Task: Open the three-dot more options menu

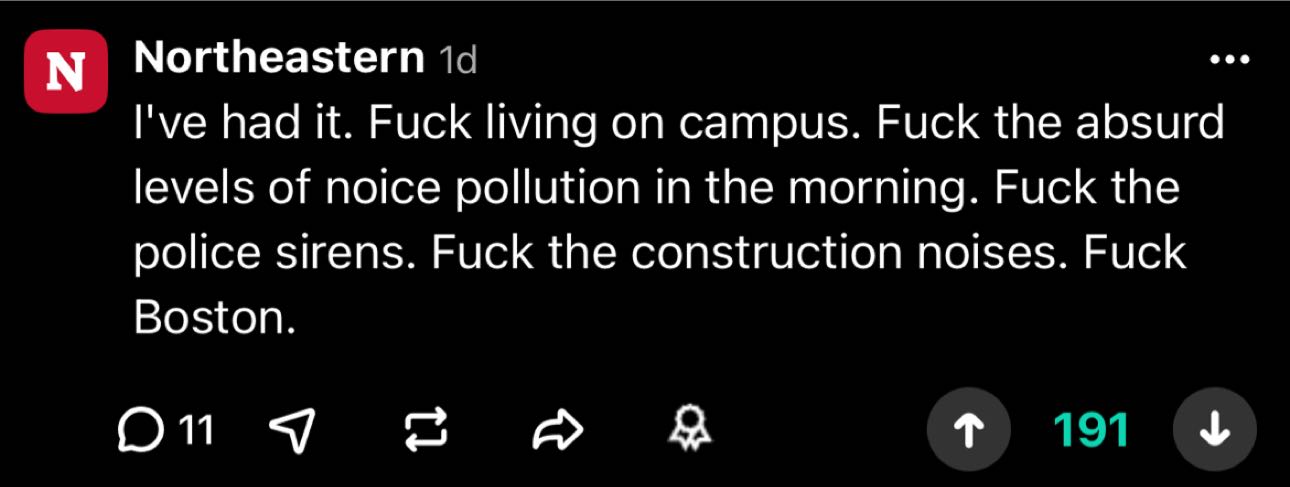Action: pyautogui.click(x=1229, y=61)
